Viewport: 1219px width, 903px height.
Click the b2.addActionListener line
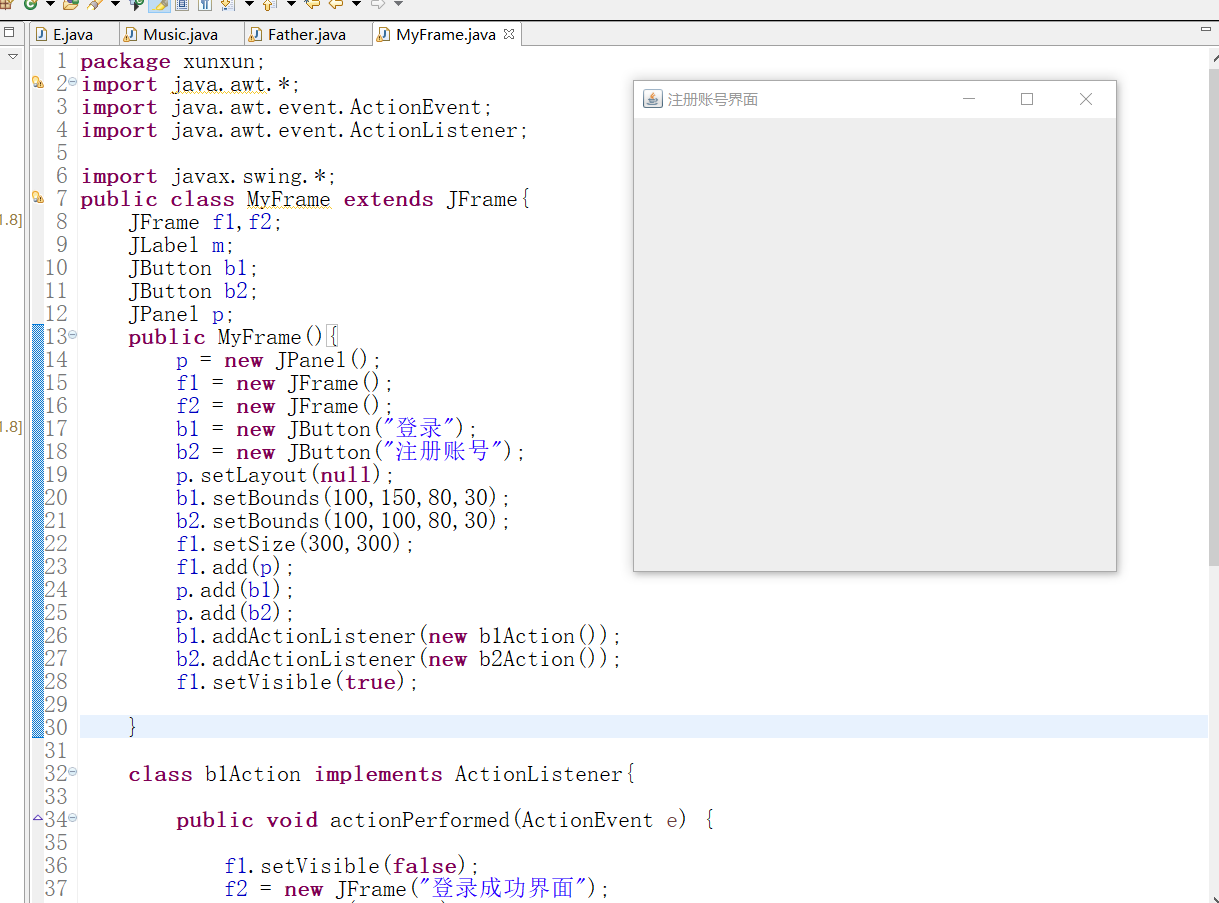(399, 659)
